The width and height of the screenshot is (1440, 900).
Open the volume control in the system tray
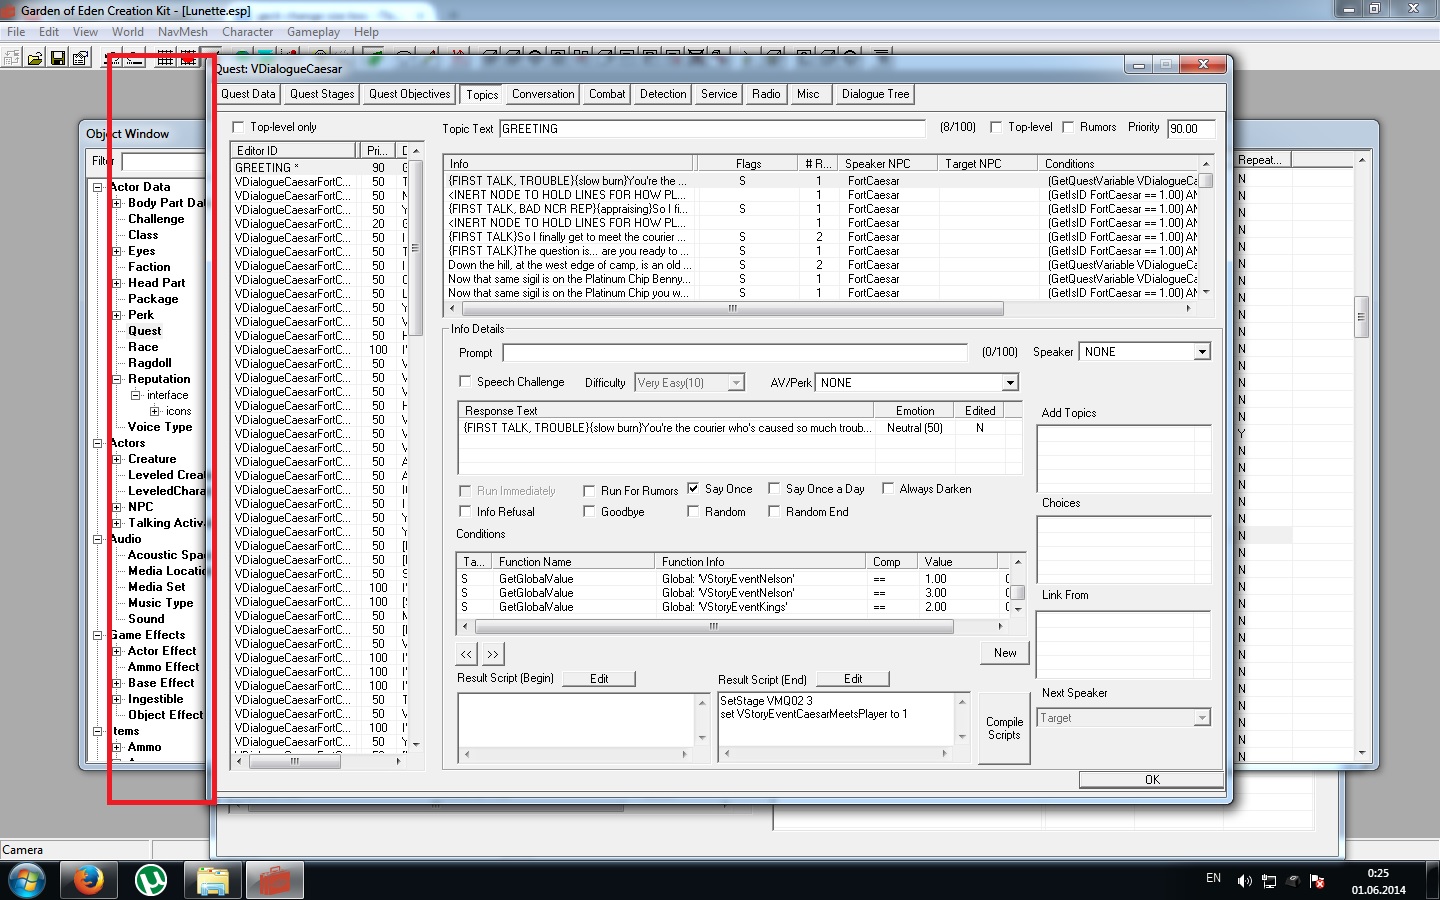coord(1244,880)
